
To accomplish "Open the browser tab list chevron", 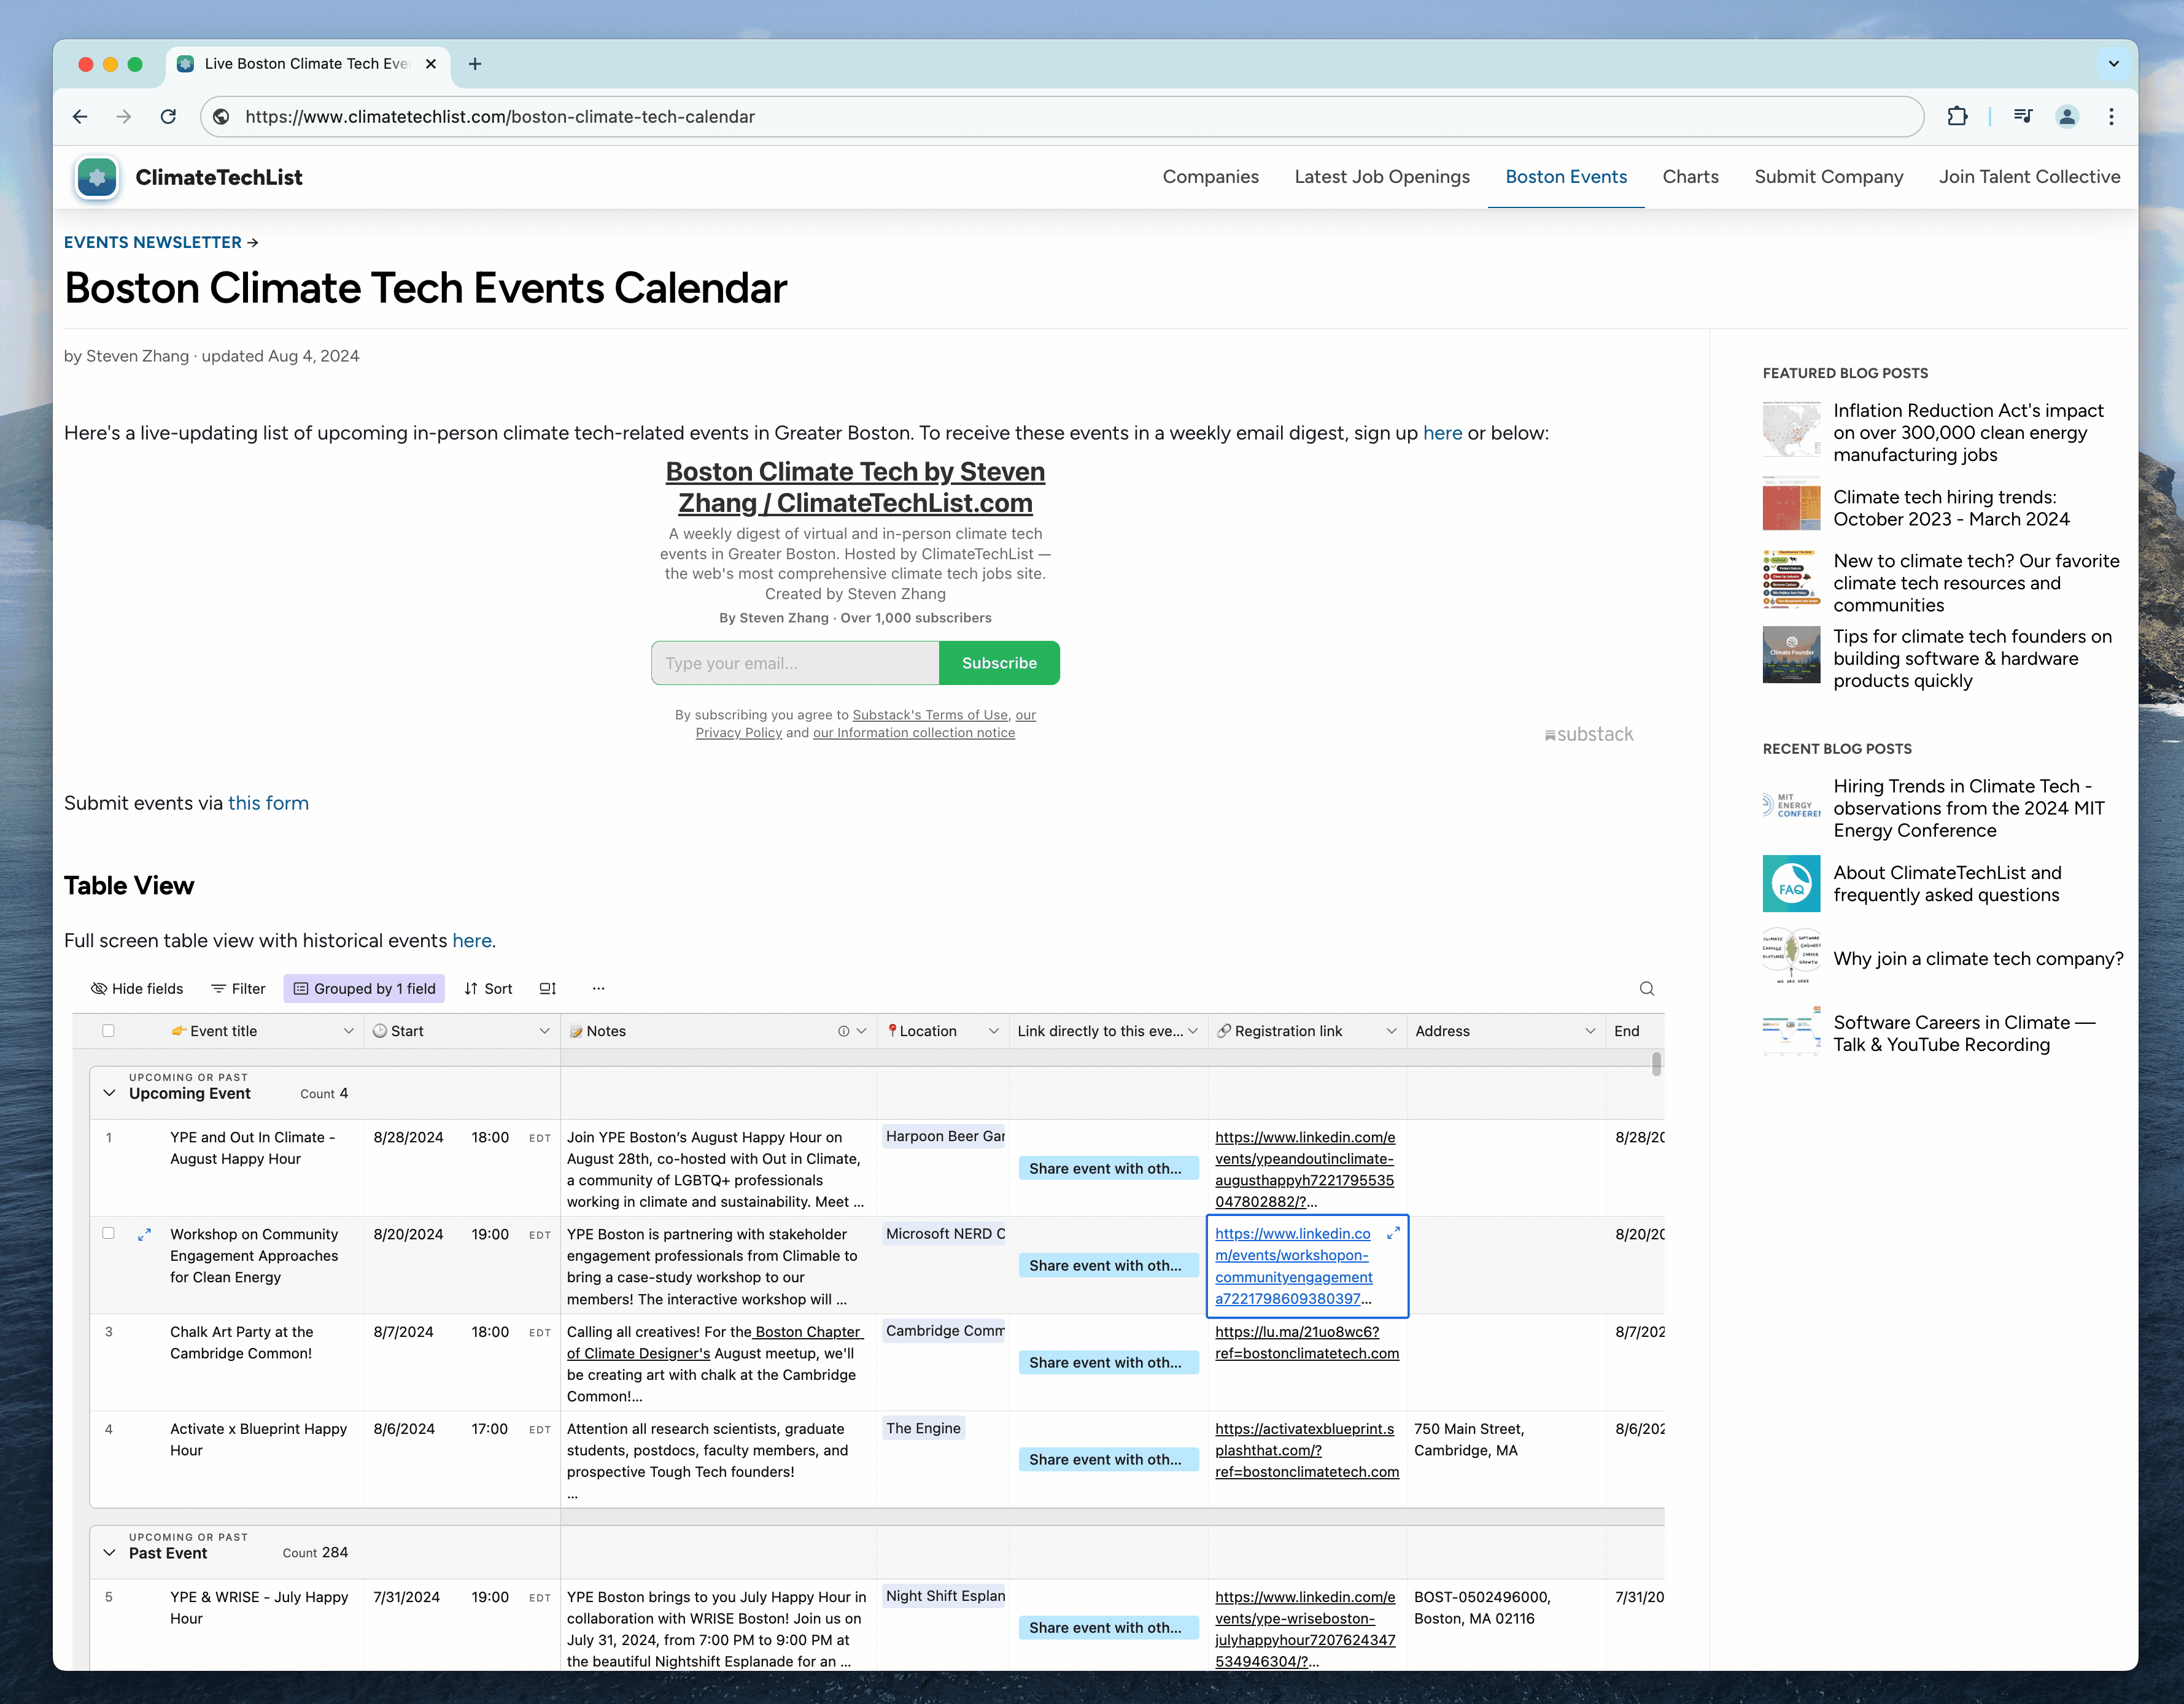I will point(2113,64).
